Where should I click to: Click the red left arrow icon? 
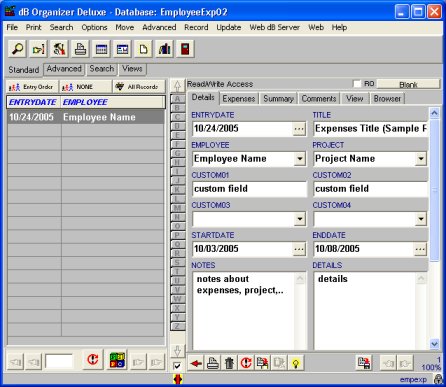(196, 363)
